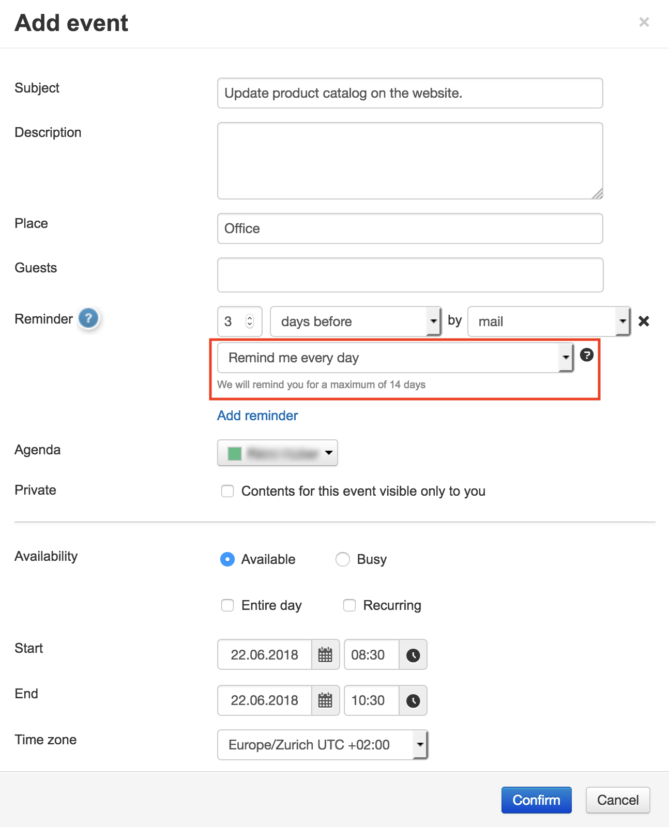The image size is (669, 827).
Task: Remove the reminder with the X icon
Action: pyautogui.click(x=644, y=321)
